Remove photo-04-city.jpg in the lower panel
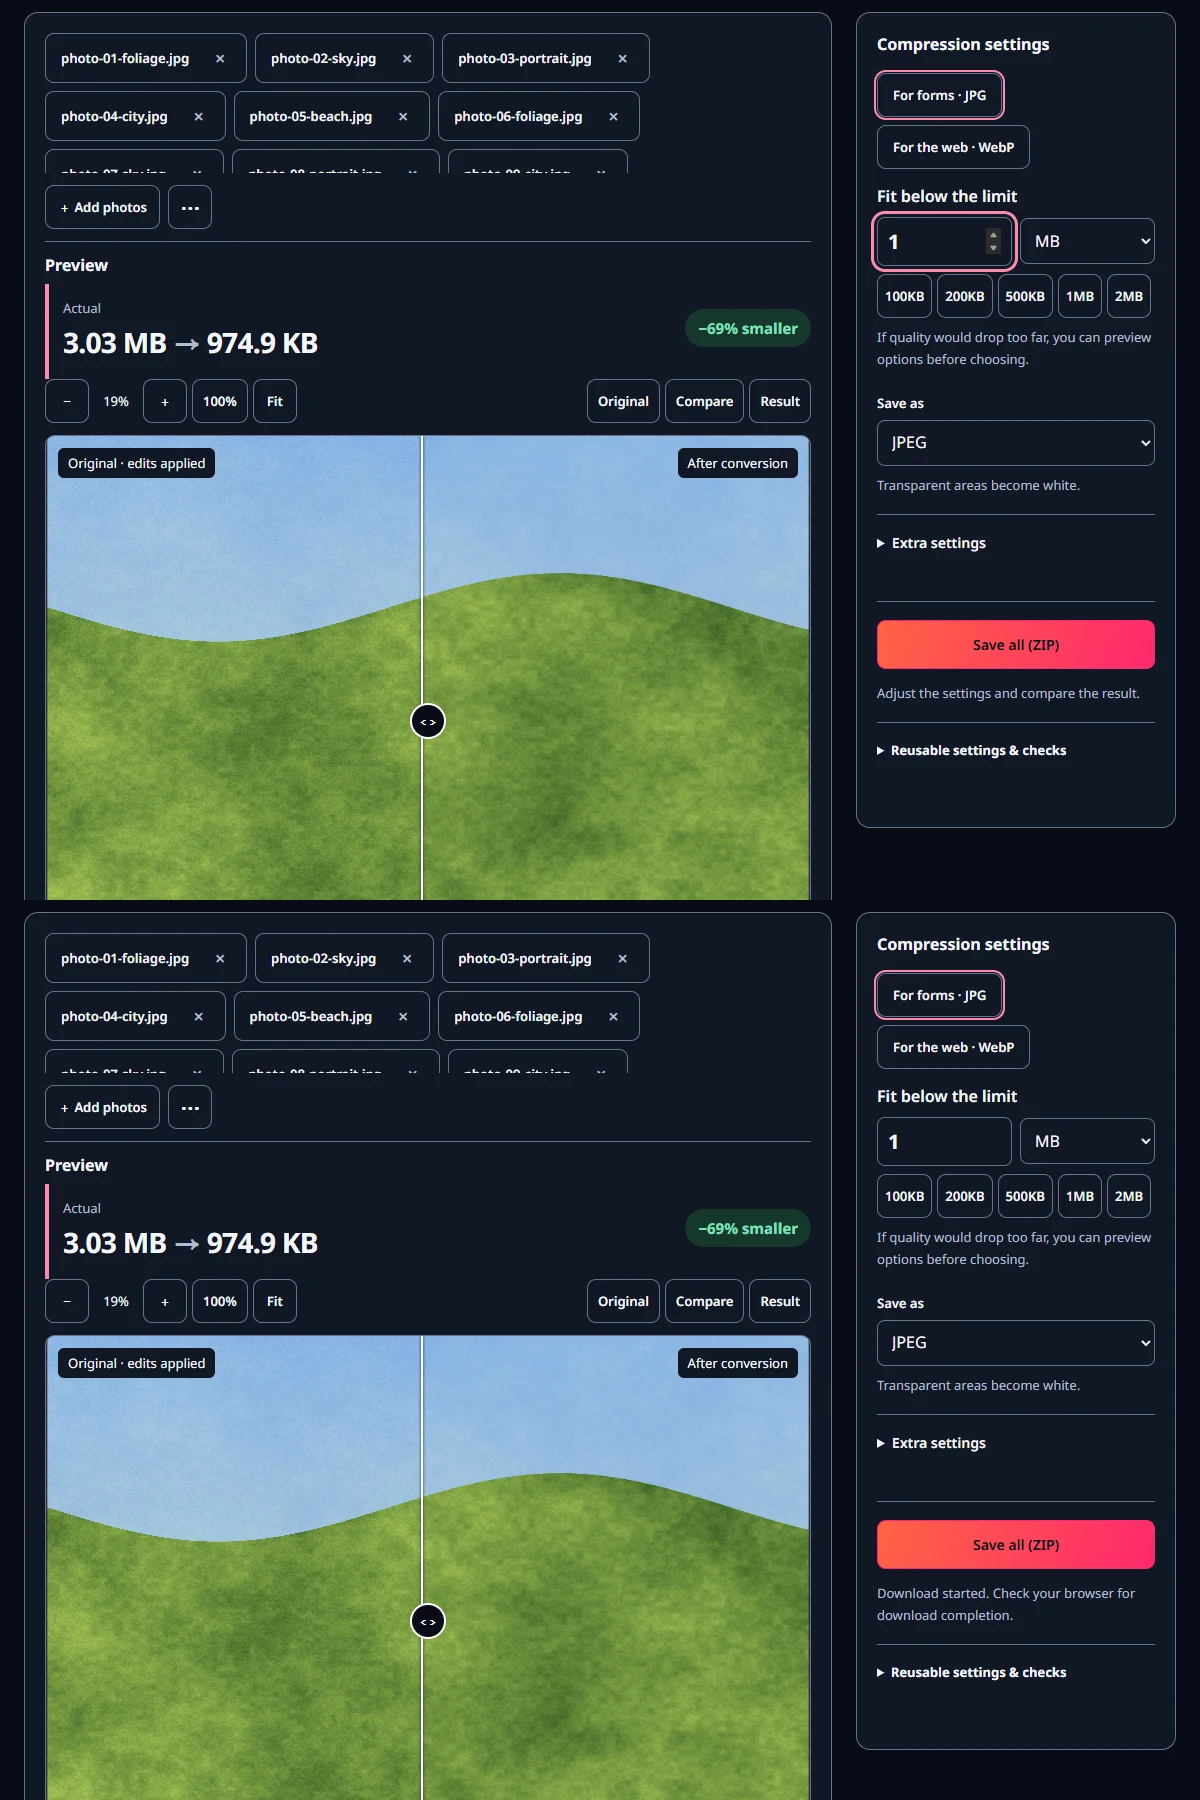This screenshot has height=1800, width=1200. [x=198, y=1017]
